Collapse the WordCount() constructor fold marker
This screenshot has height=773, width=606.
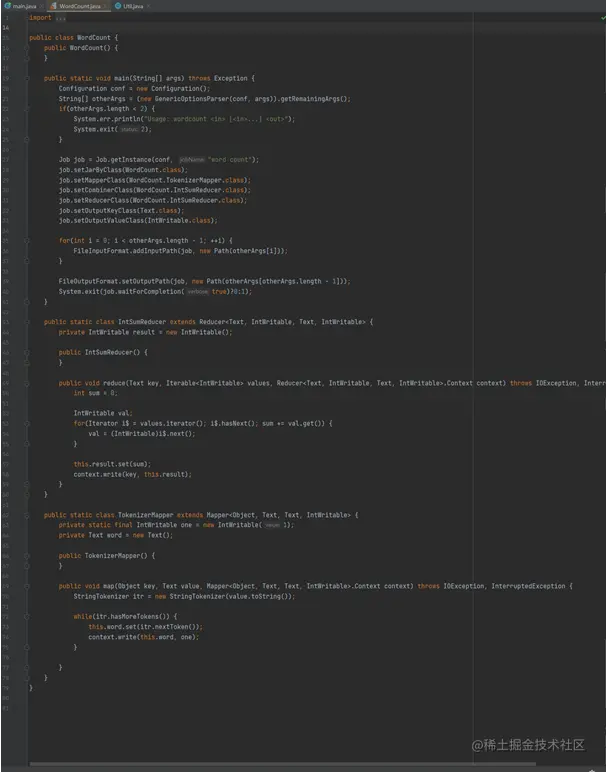pos(27,48)
